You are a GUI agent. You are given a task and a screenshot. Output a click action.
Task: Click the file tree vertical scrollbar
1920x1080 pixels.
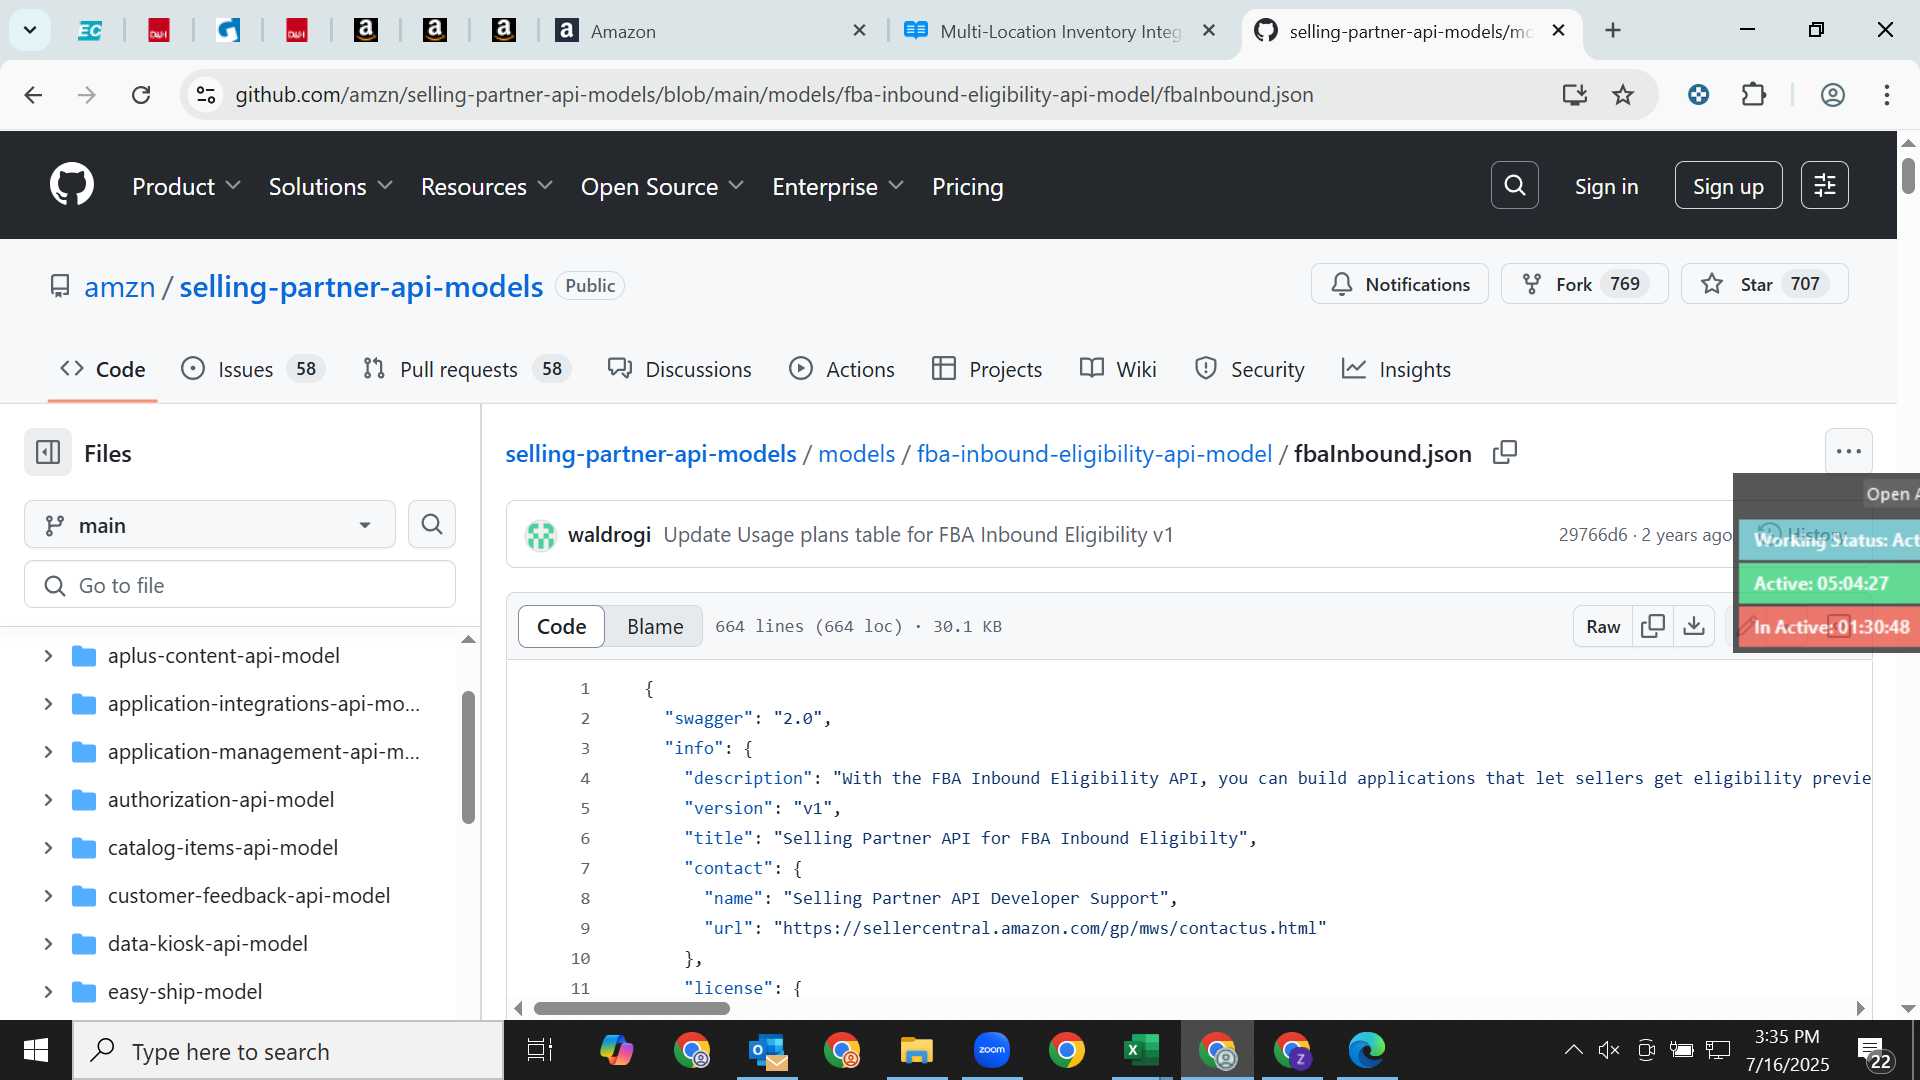click(x=468, y=757)
